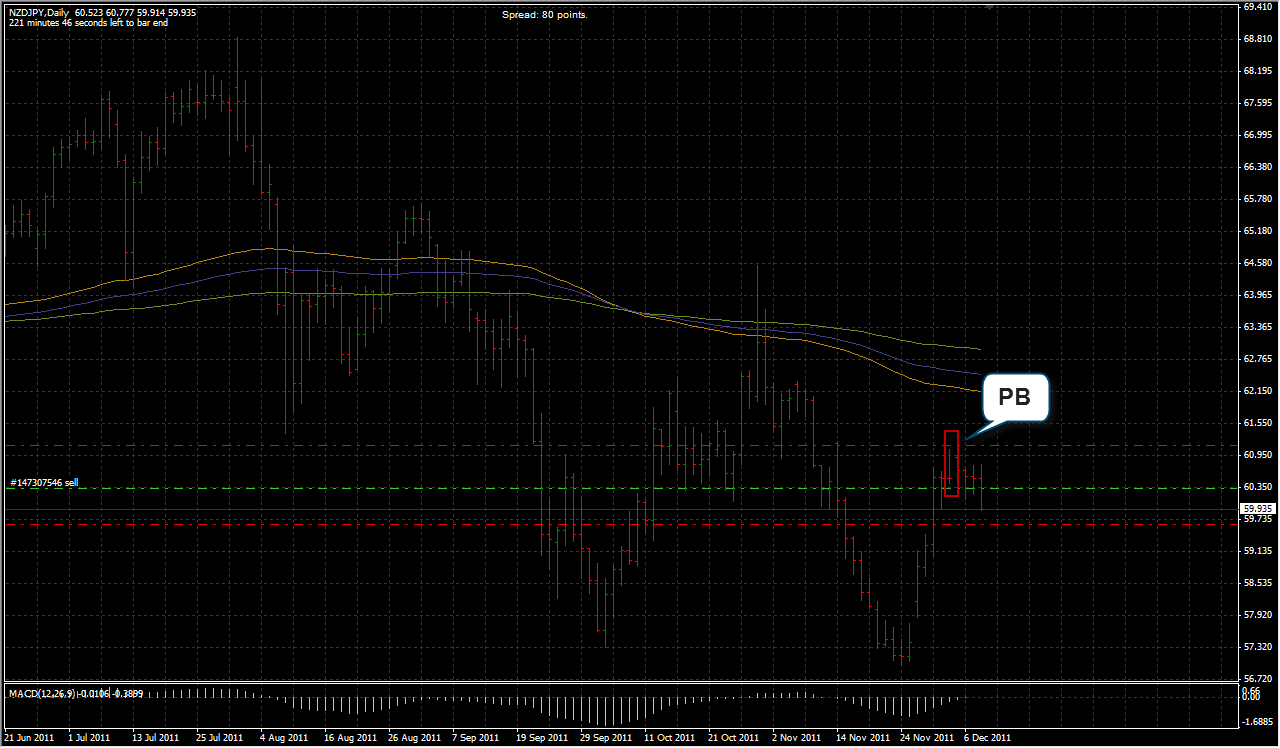
Task: Click the 21 Jun 2011 date label
Action: [x=28, y=738]
